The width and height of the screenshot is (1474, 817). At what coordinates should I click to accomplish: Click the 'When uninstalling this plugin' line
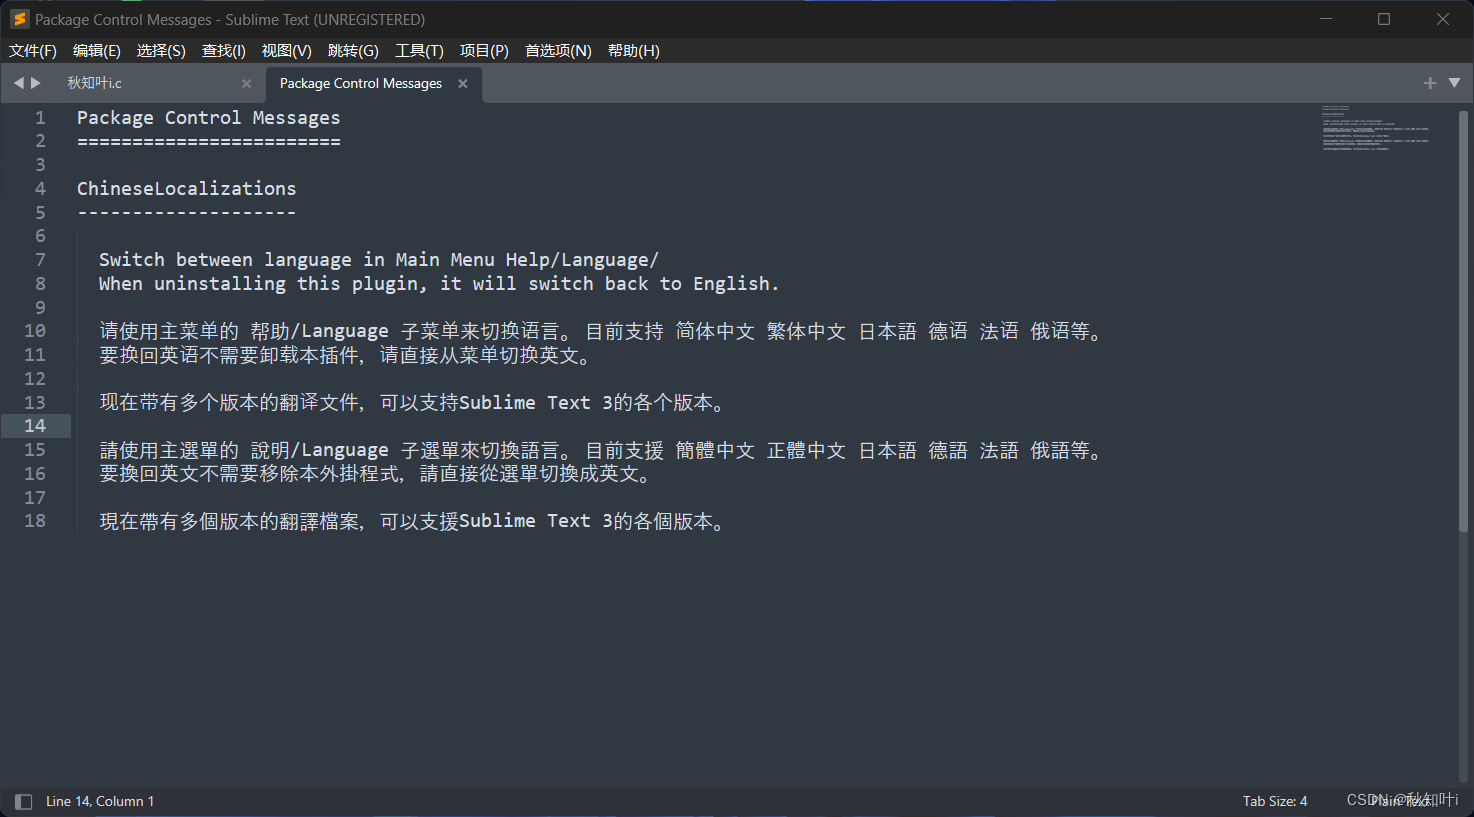(438, 283)
